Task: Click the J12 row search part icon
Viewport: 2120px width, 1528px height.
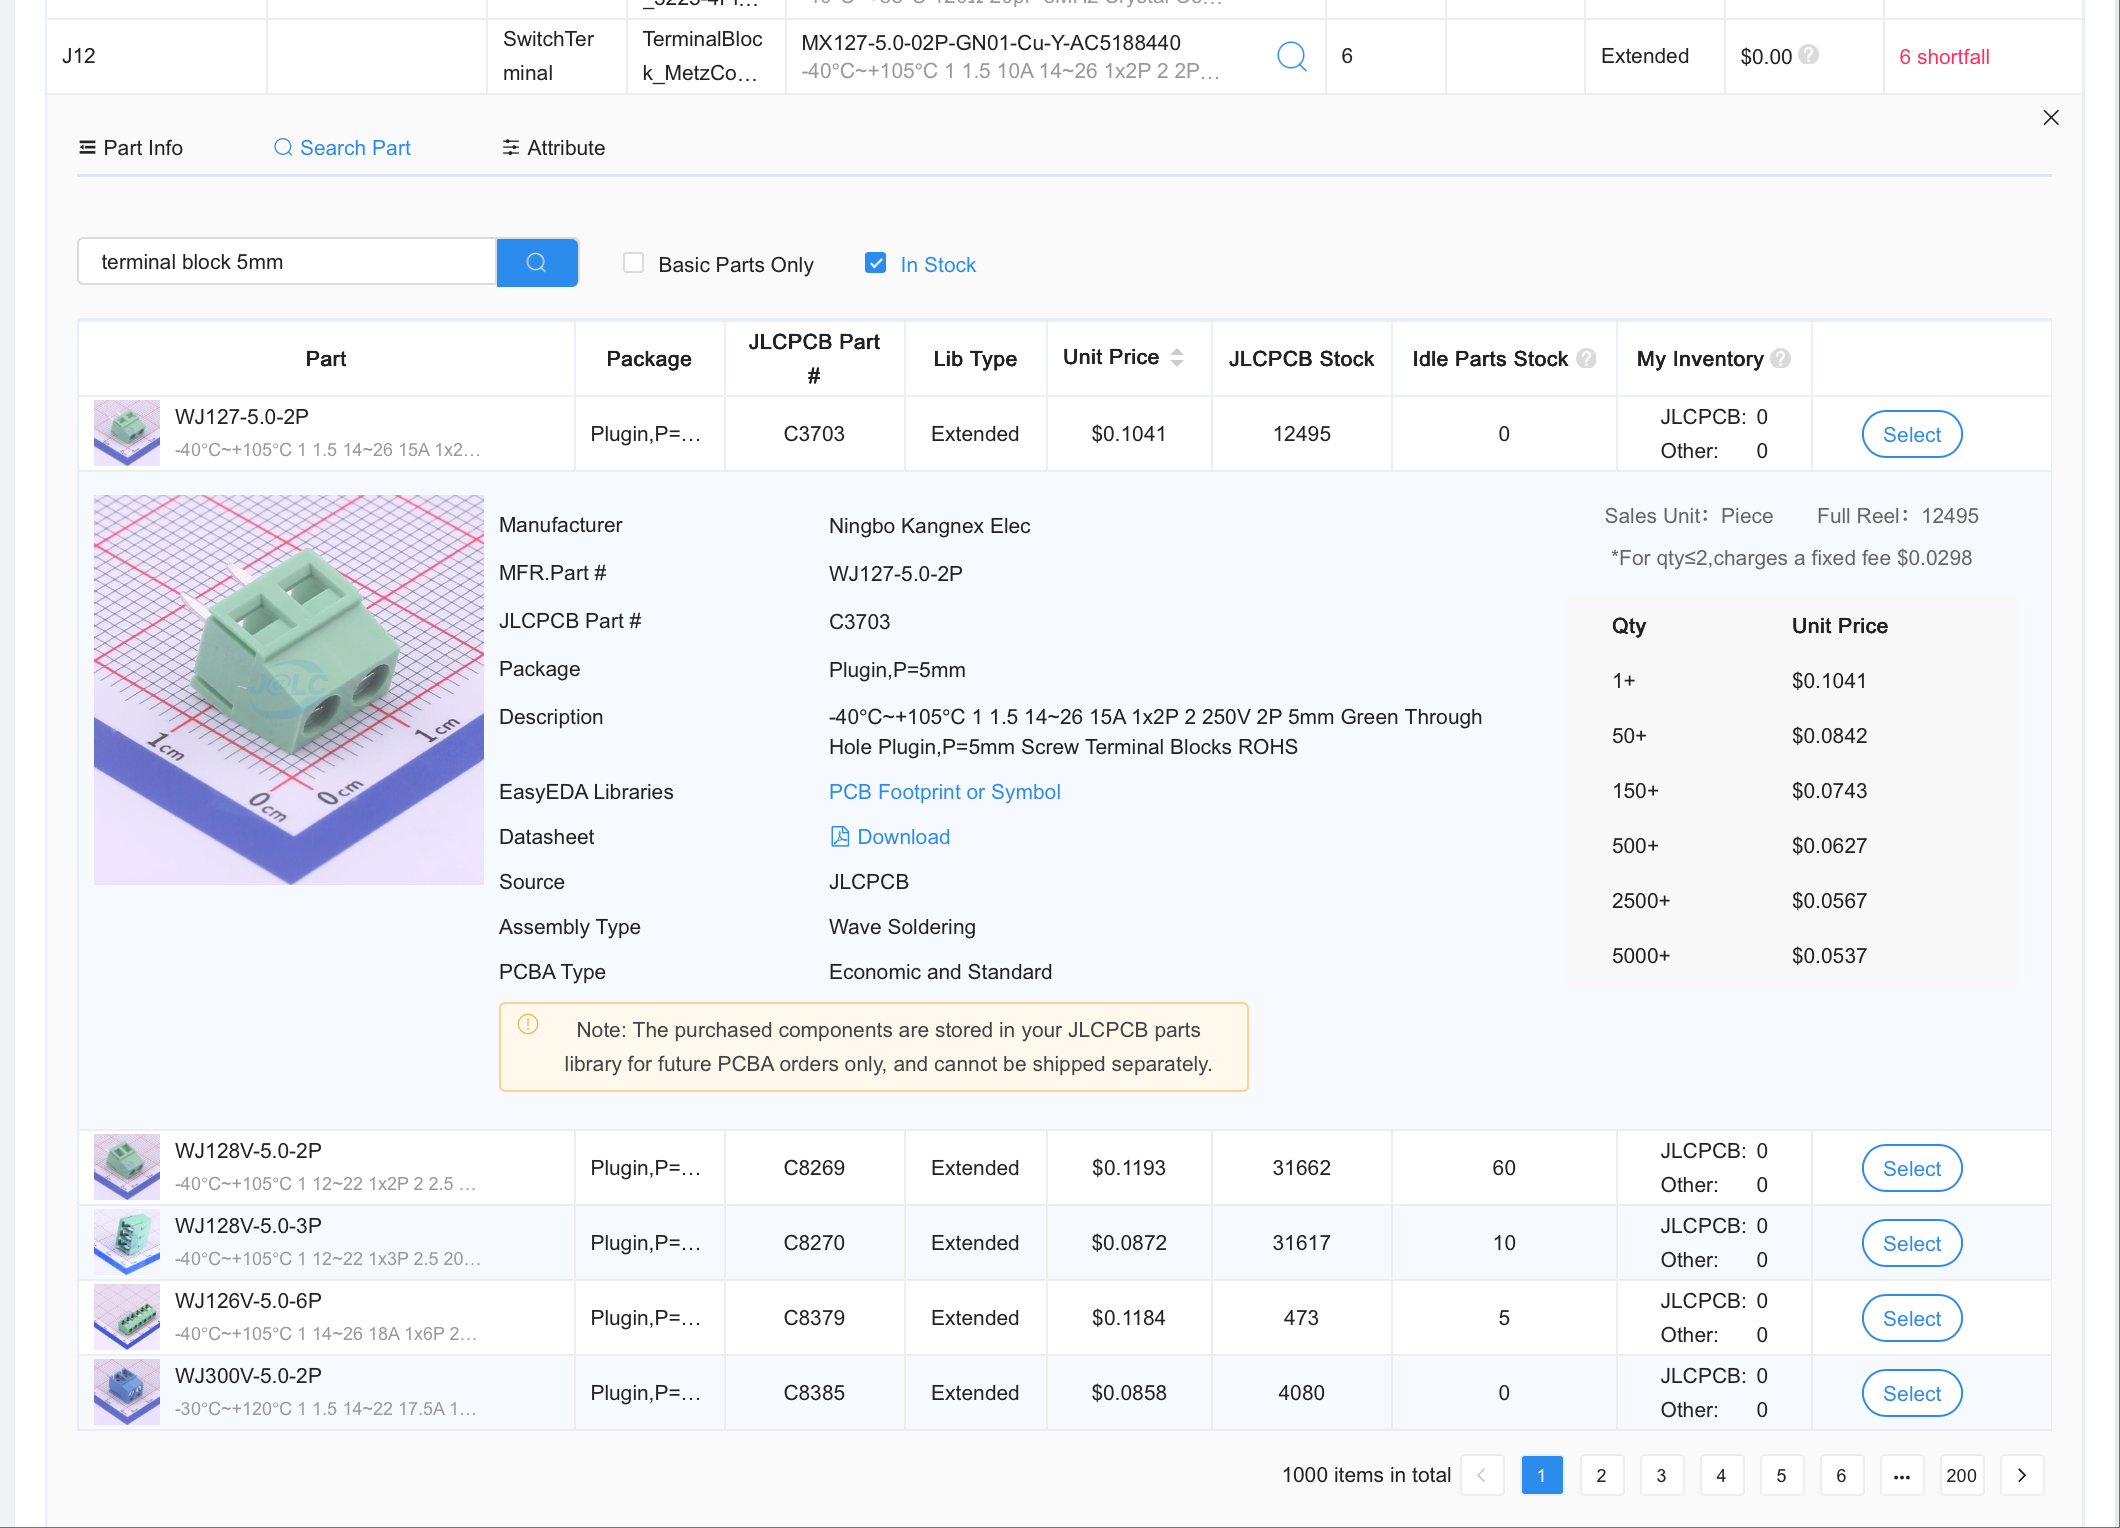Action: [1291, 56]
